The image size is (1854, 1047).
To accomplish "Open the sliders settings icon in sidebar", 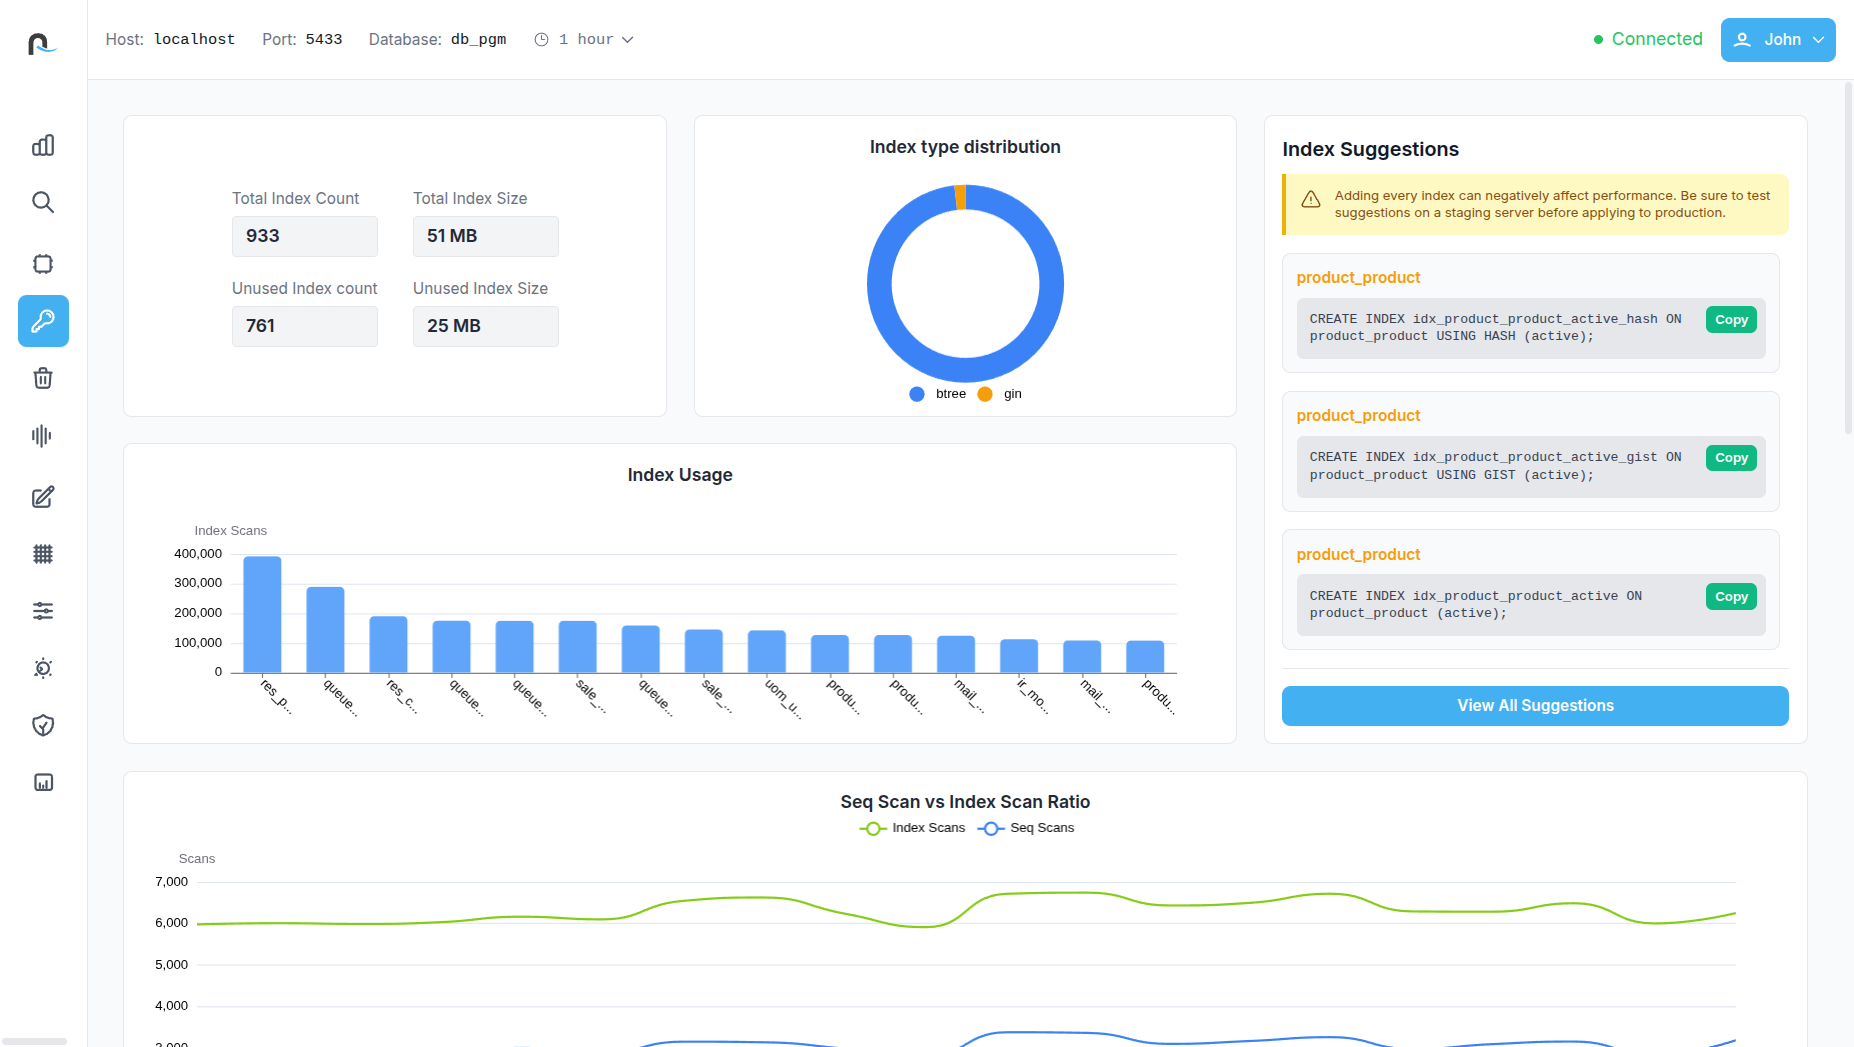I will click(43, 611).
